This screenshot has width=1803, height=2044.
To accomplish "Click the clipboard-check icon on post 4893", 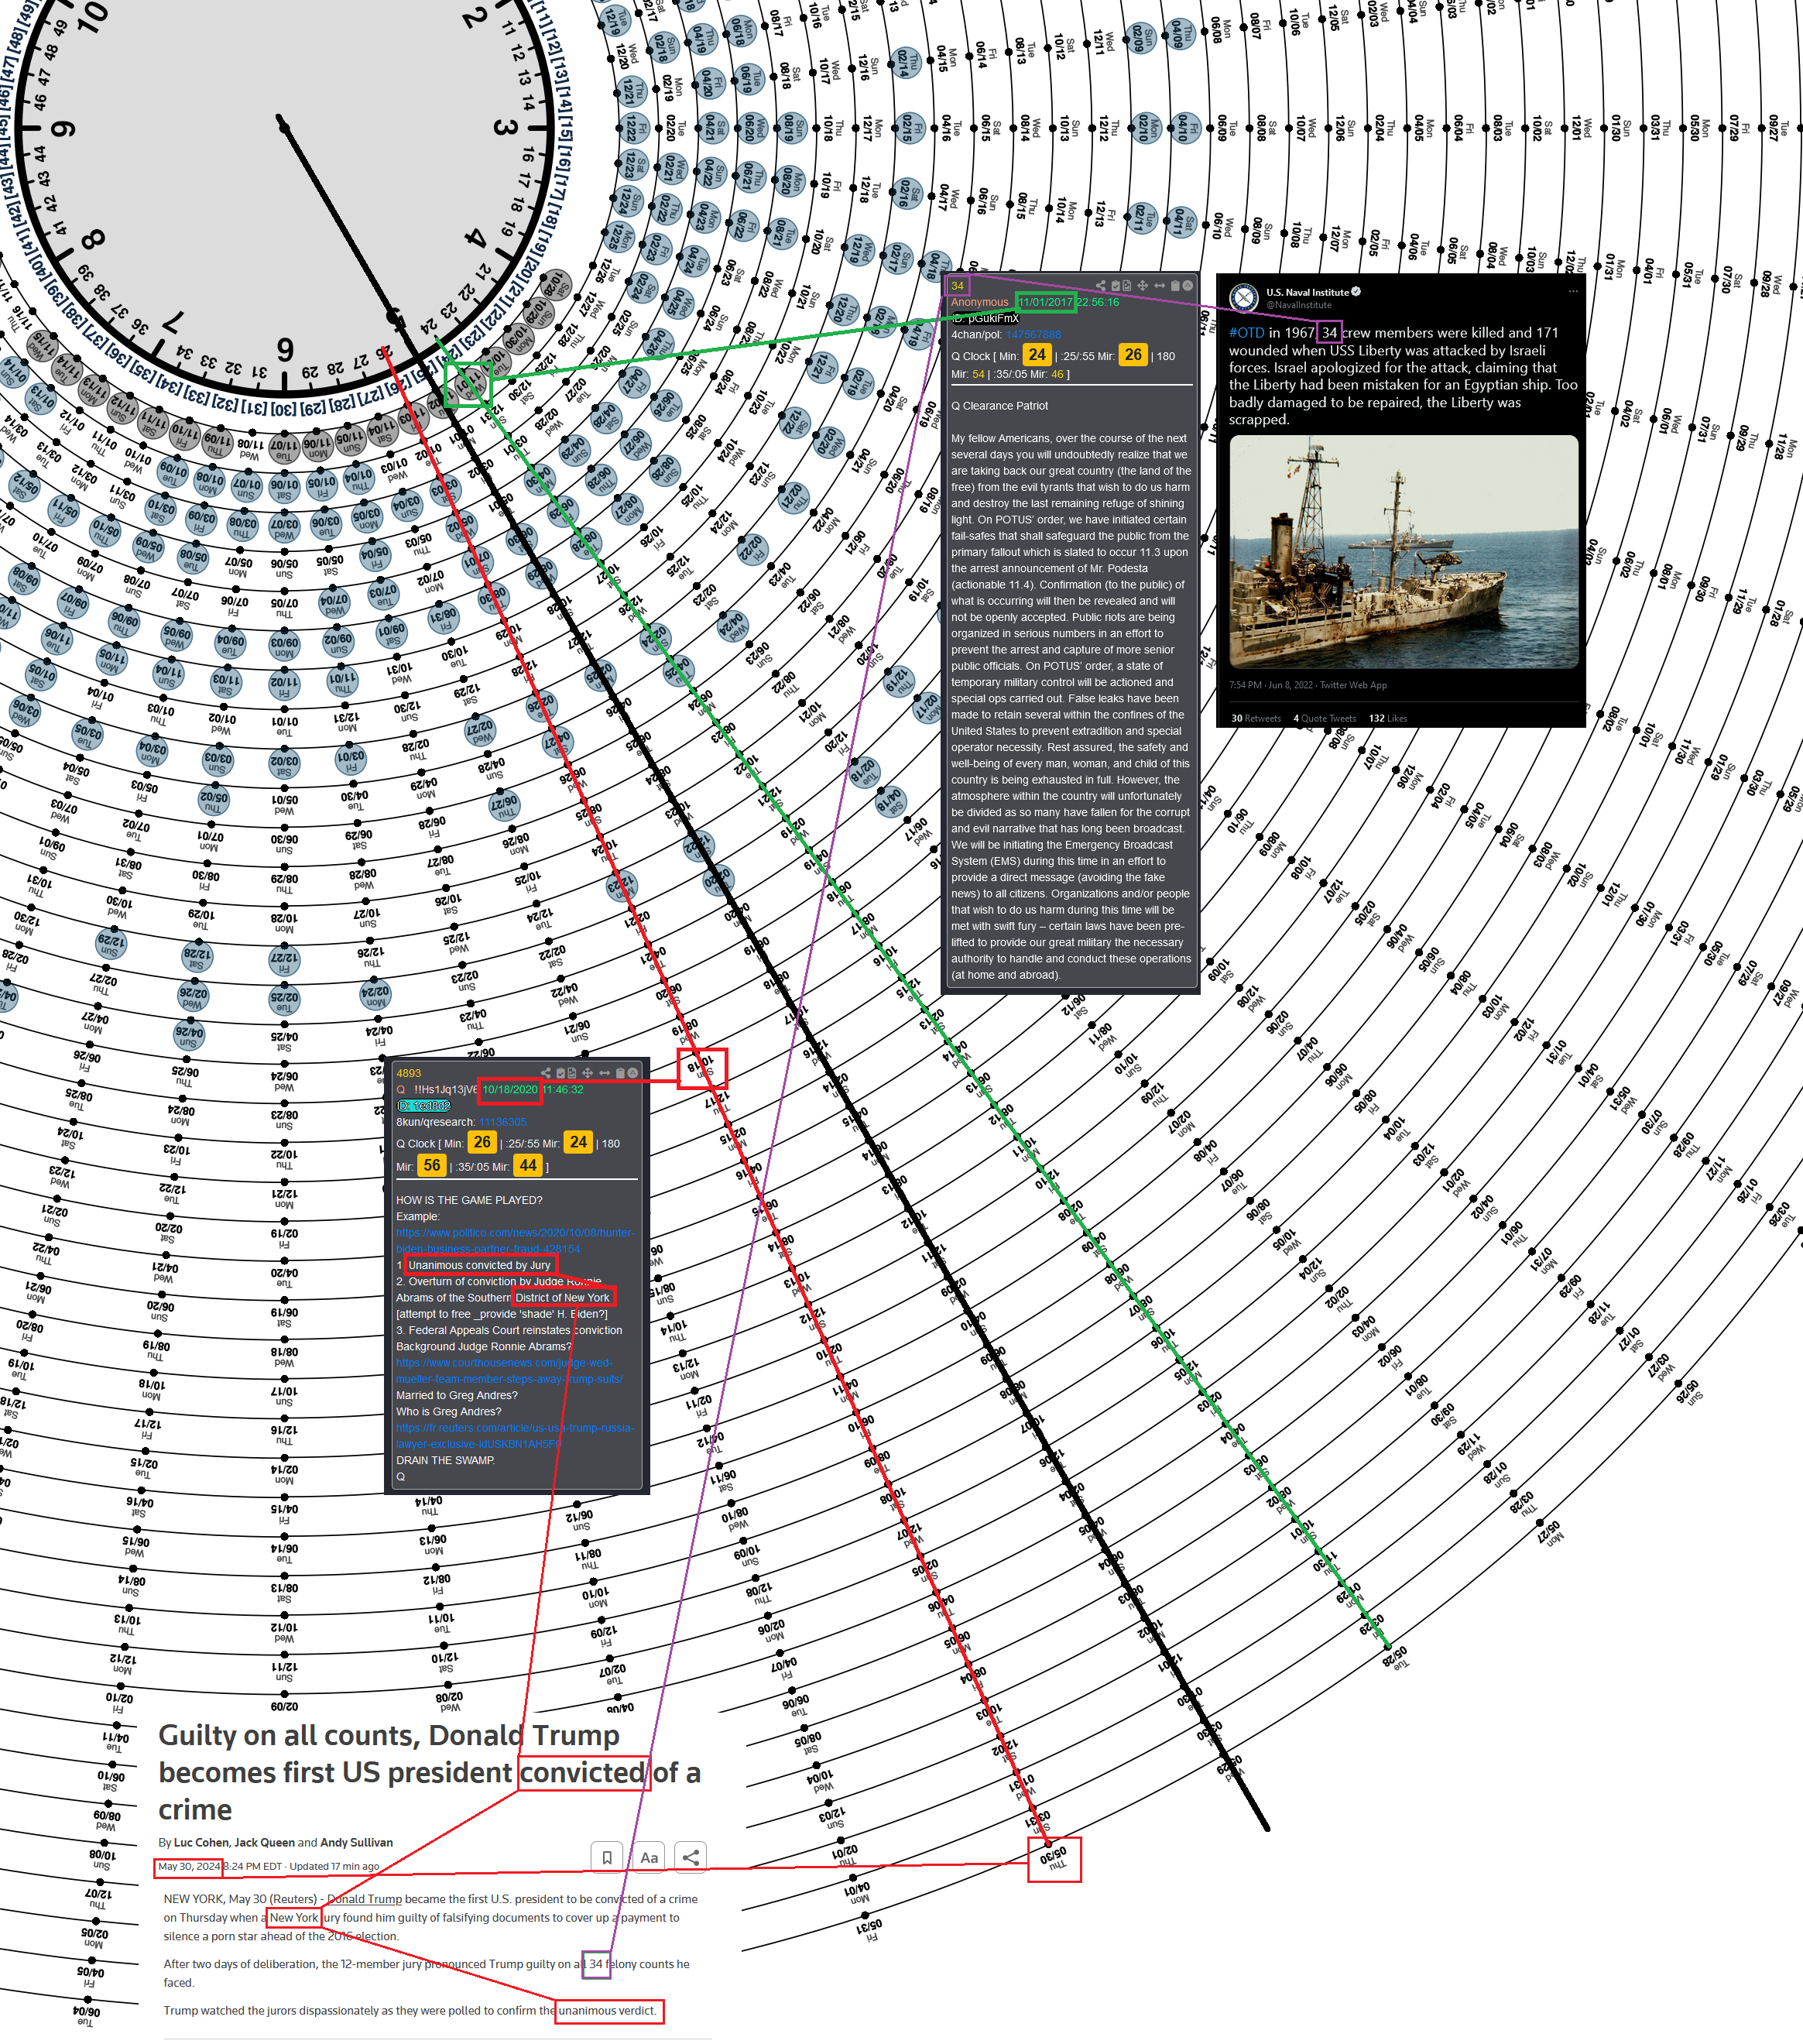I will click(561, 1074).
